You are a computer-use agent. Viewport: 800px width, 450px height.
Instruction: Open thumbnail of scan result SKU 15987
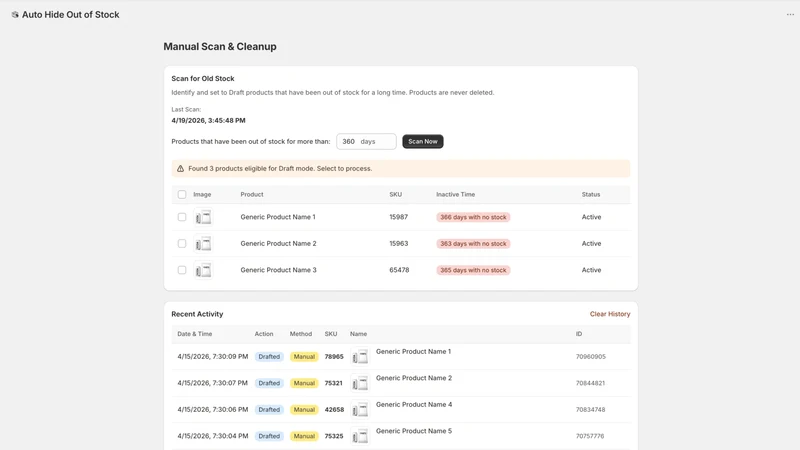[x=203, y=217]
